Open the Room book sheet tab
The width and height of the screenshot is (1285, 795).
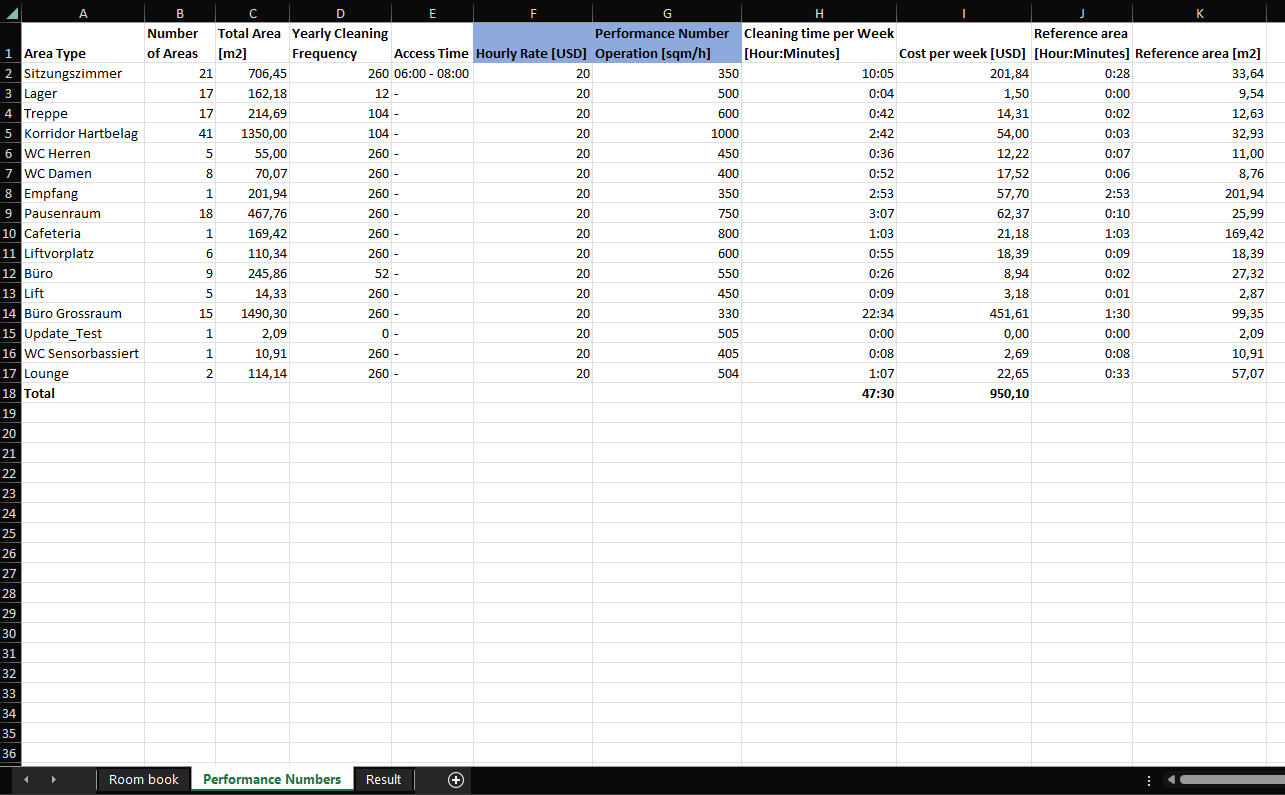point(144,779)
